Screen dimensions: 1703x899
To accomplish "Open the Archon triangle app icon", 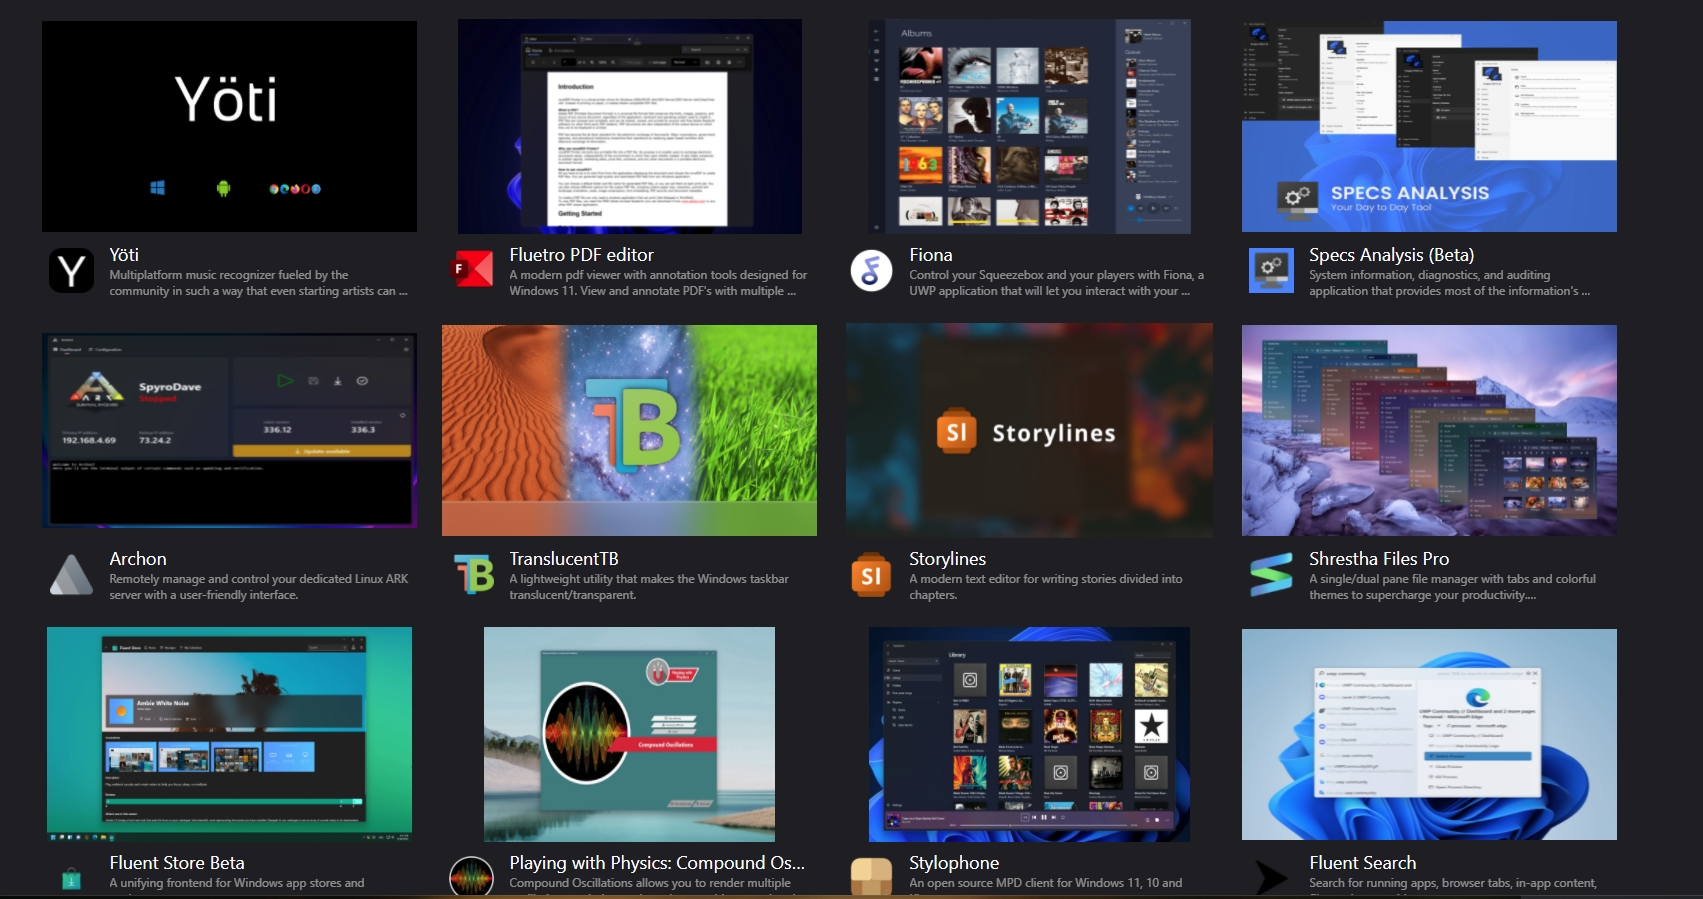I will [x=71, y=575].
